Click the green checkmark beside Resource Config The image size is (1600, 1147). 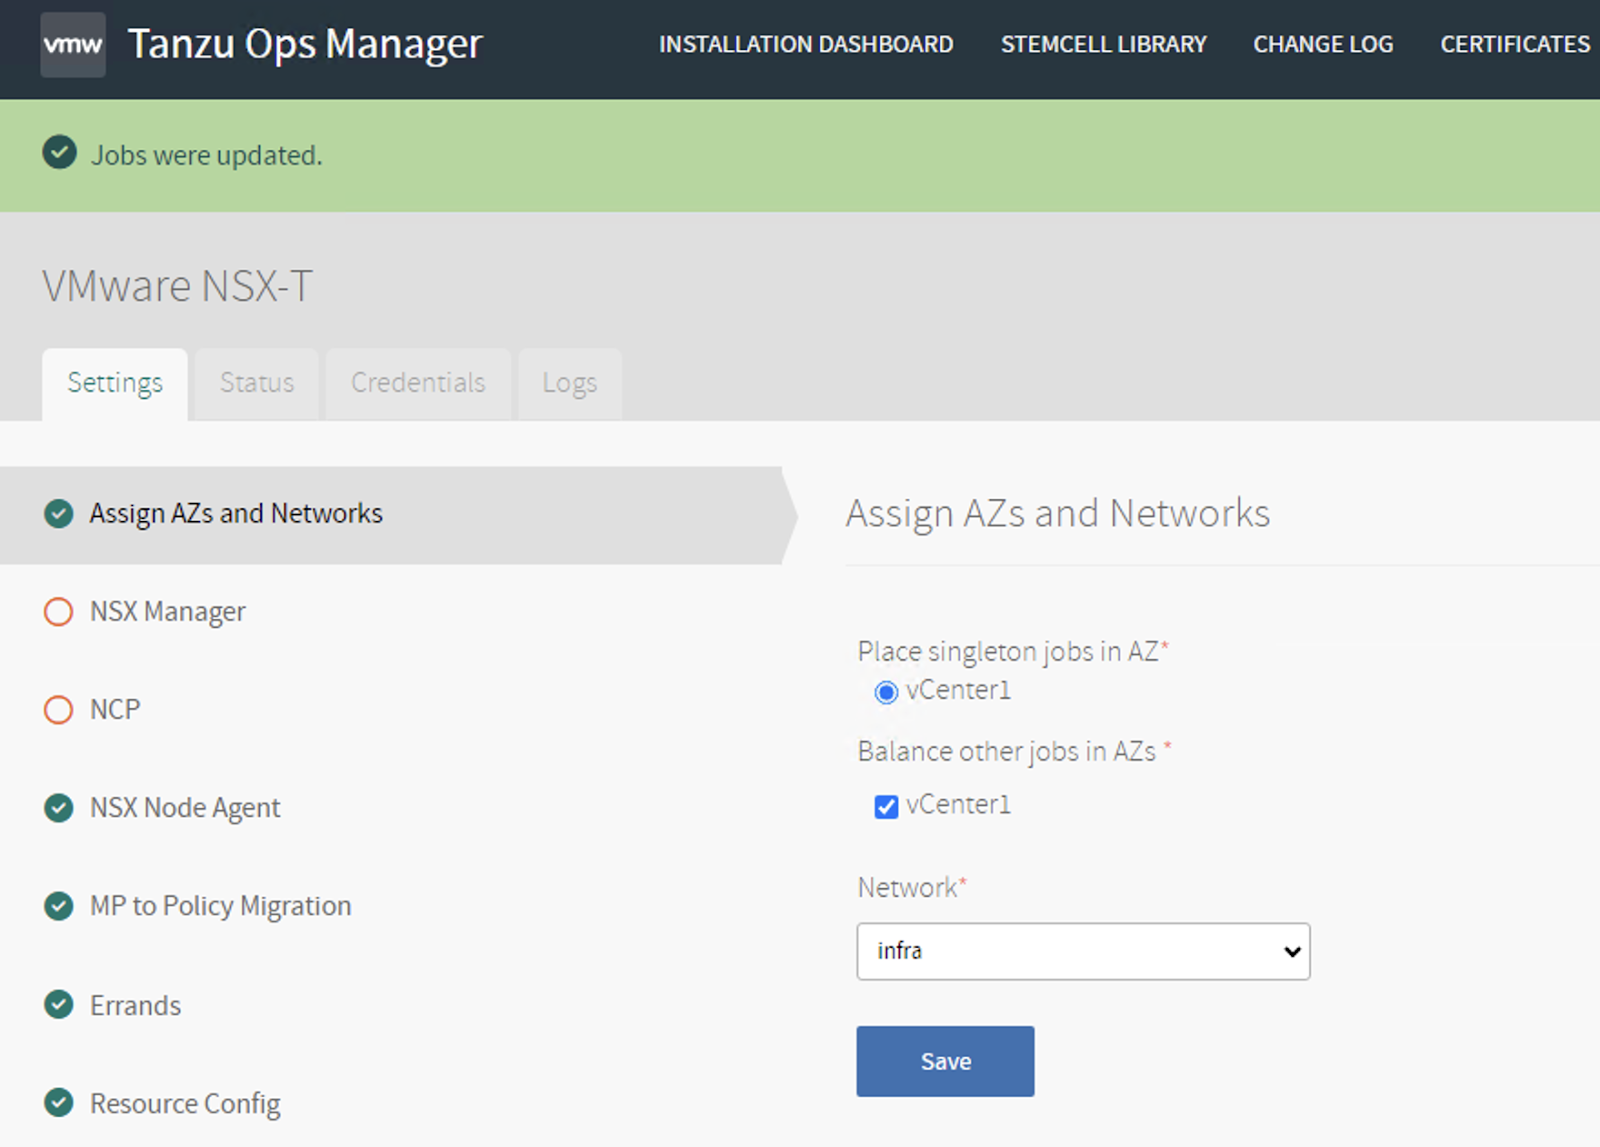(x=59, y=1102)
